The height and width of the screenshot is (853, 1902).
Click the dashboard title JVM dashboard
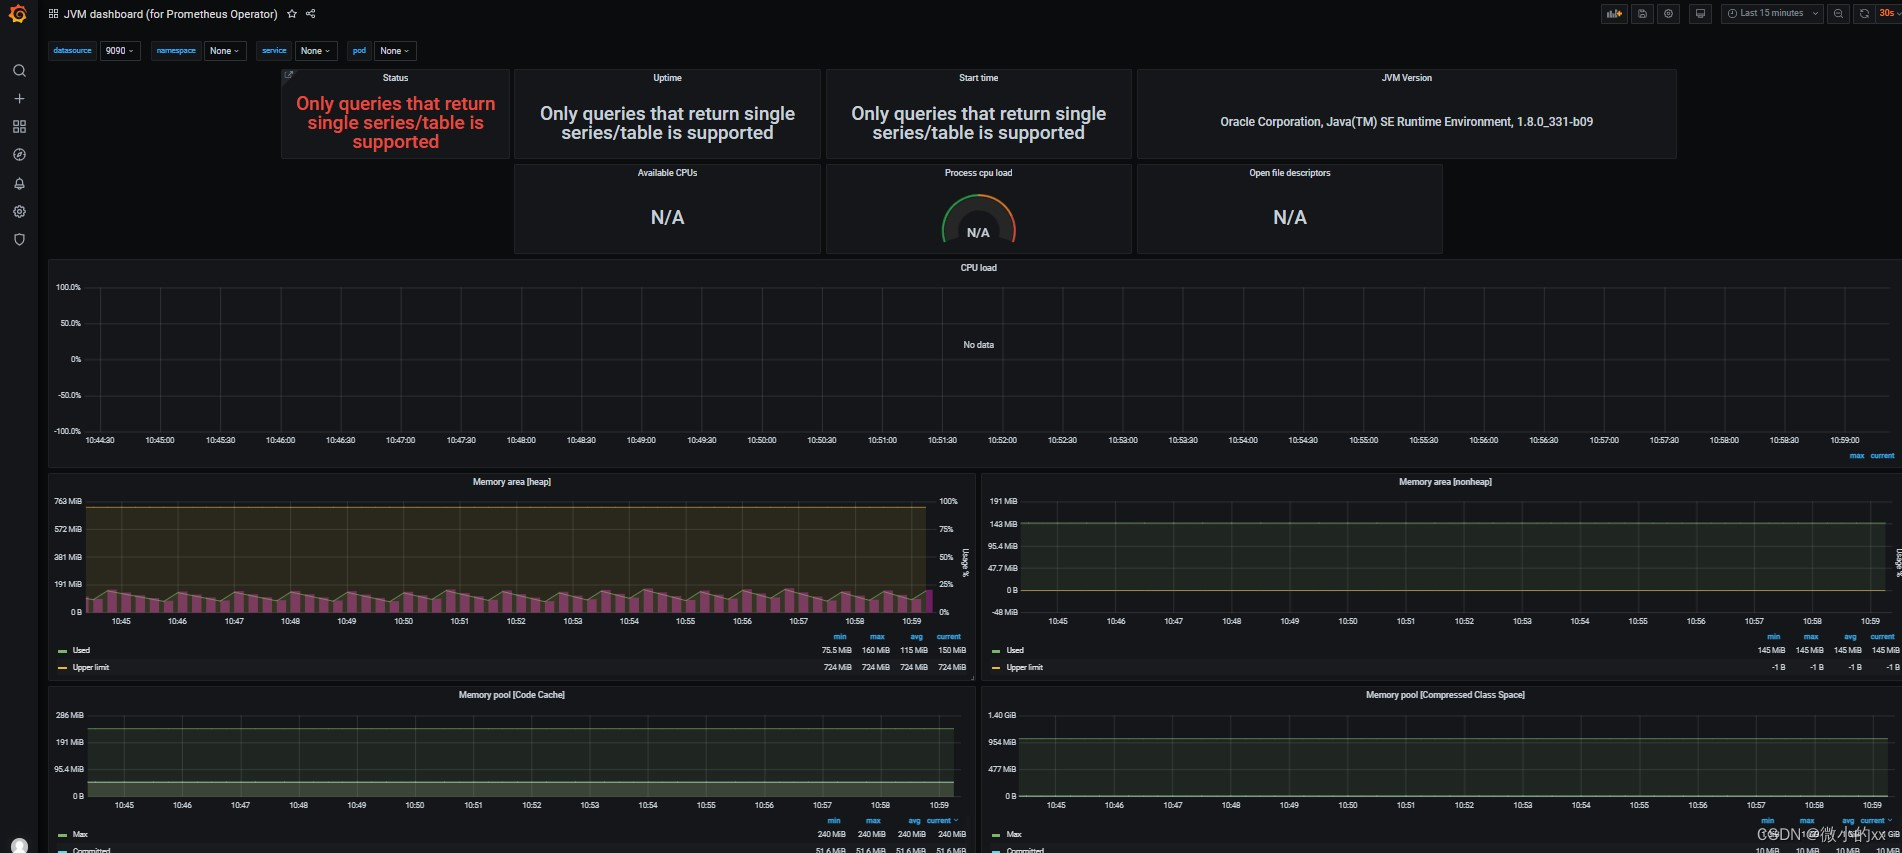[170, 14]
